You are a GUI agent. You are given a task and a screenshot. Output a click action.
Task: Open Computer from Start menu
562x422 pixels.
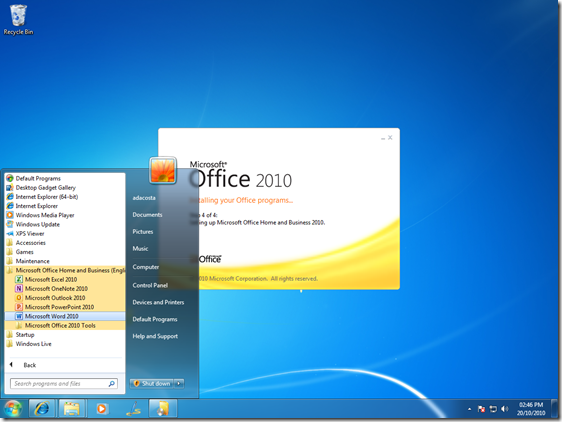(x=146, y=267)
